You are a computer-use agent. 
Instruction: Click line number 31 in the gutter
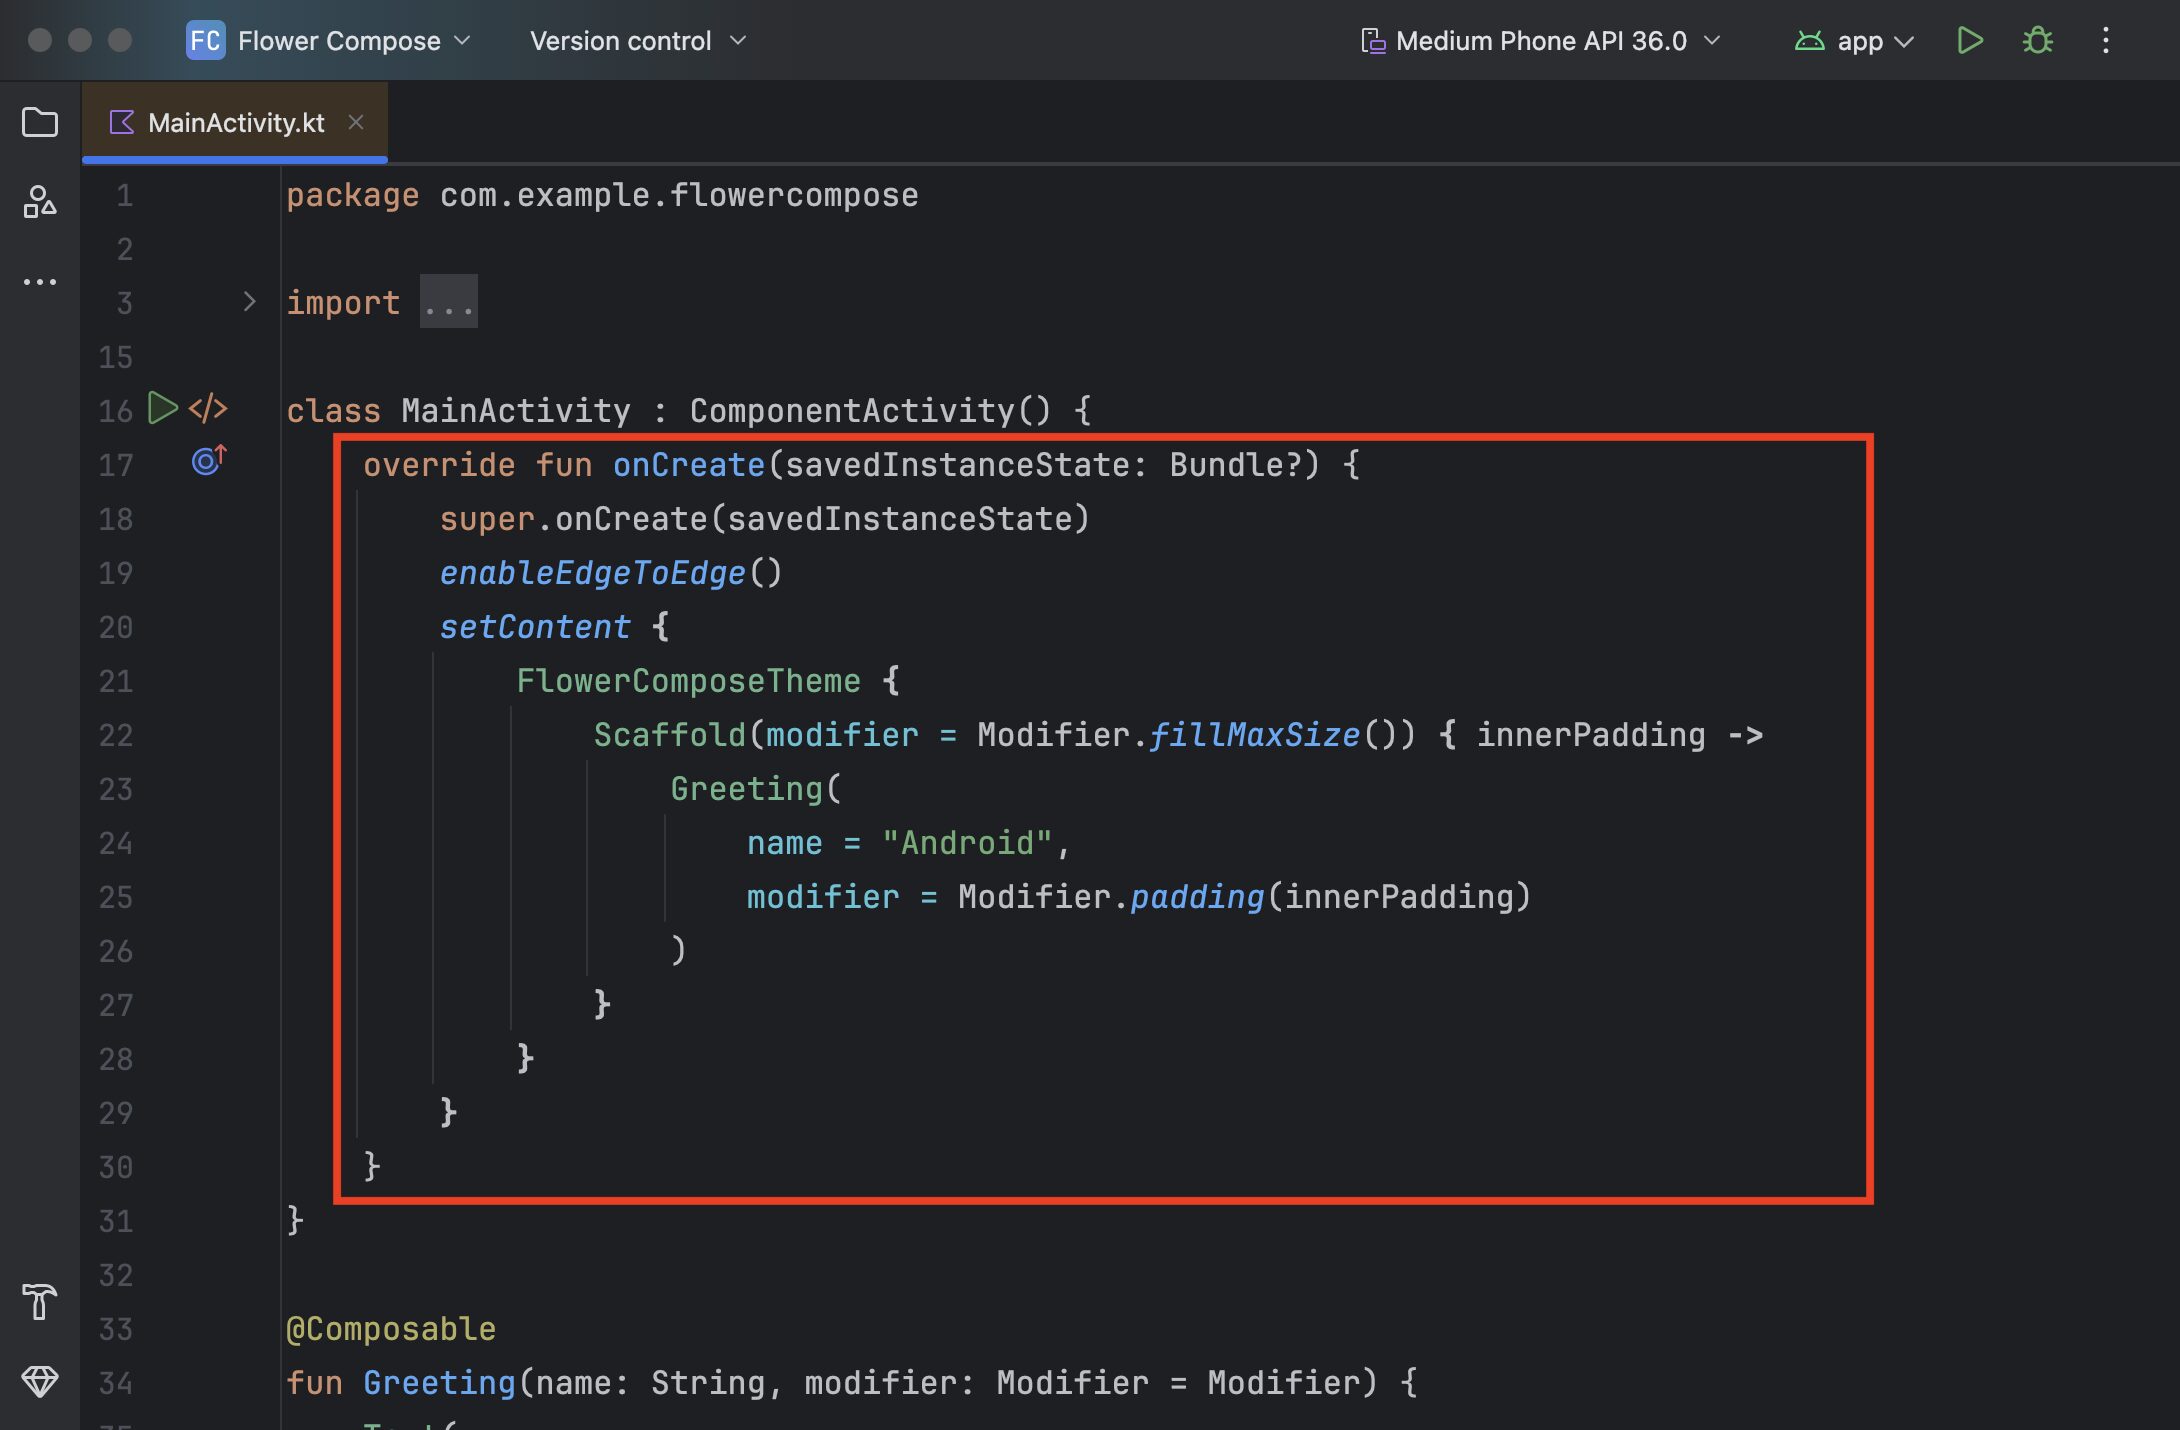(x=116, y=1221)
